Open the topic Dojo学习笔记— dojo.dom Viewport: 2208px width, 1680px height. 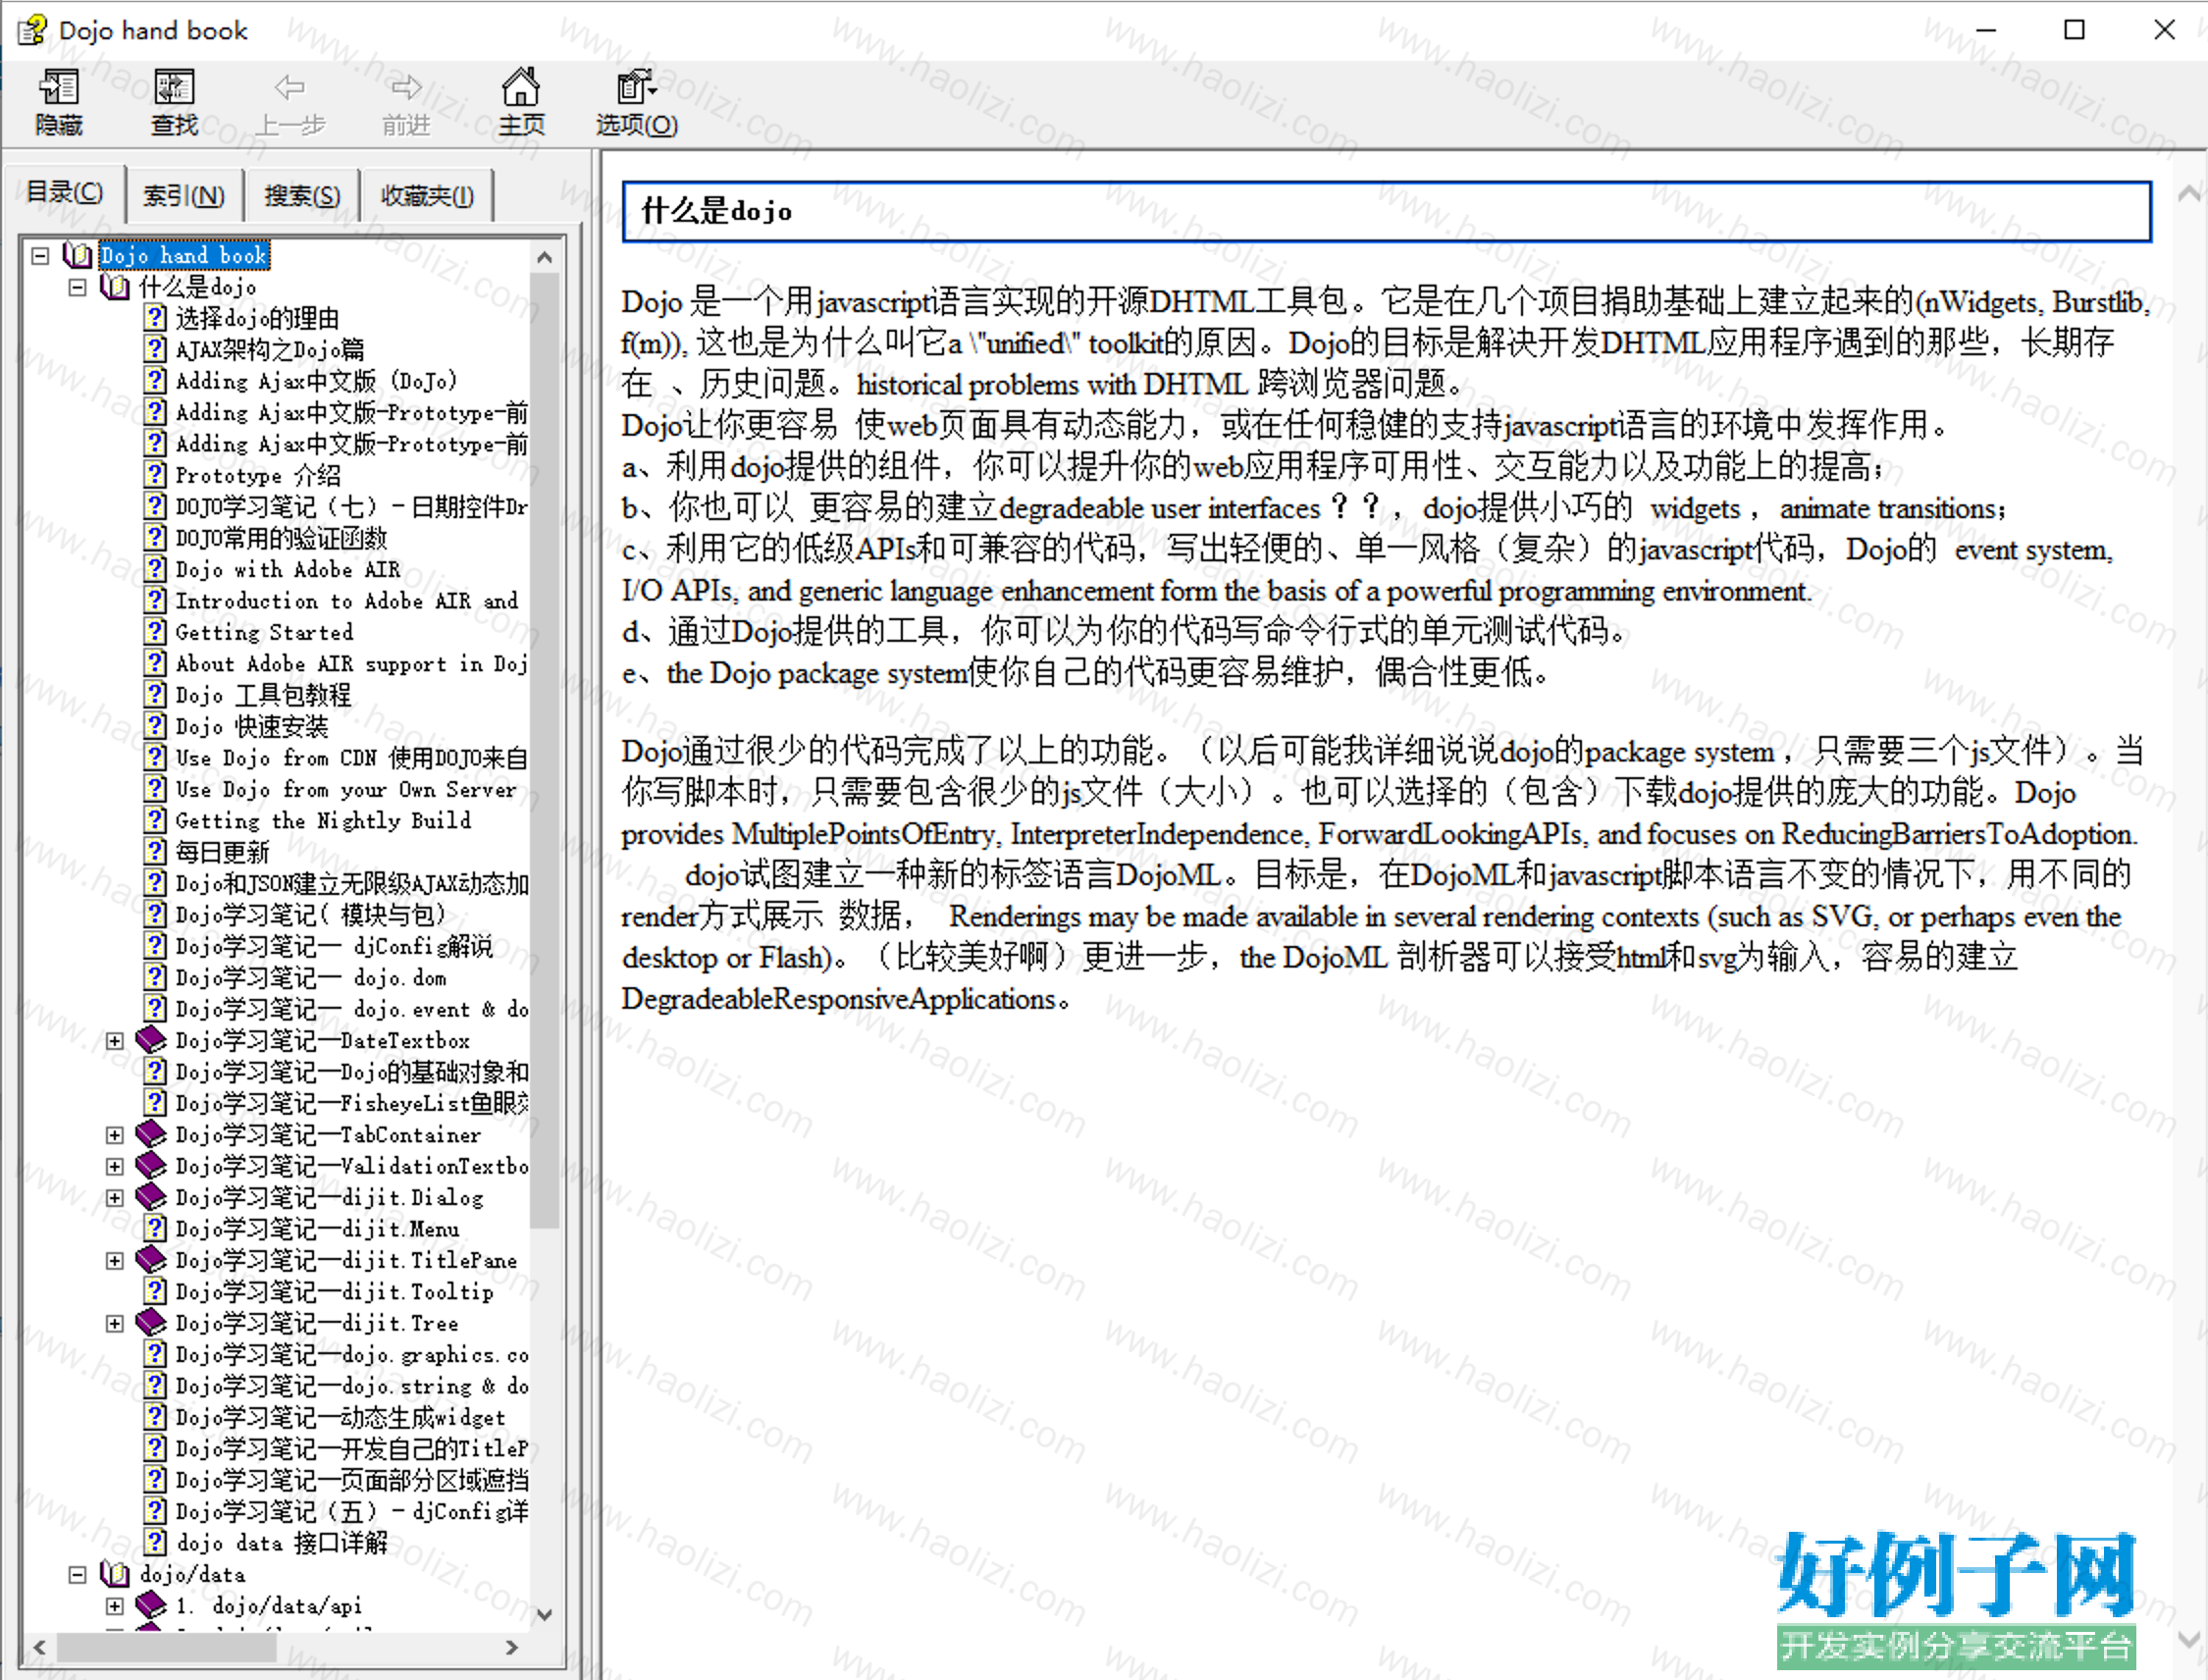click(311, 978)
